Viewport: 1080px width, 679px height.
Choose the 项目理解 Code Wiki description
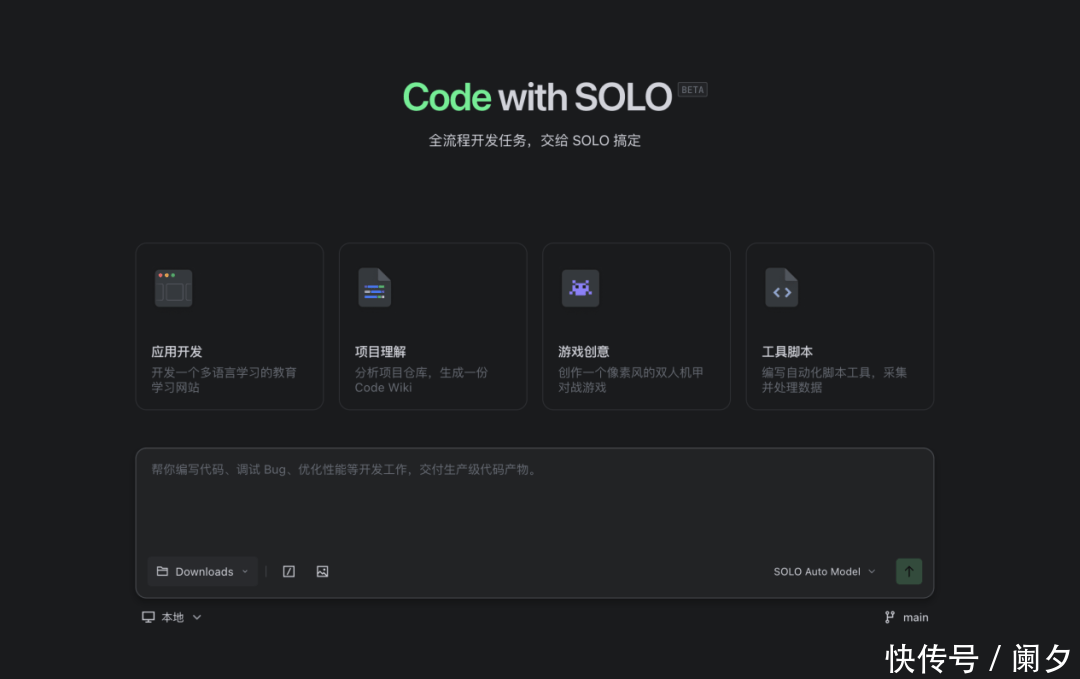[x=421, y=380]
